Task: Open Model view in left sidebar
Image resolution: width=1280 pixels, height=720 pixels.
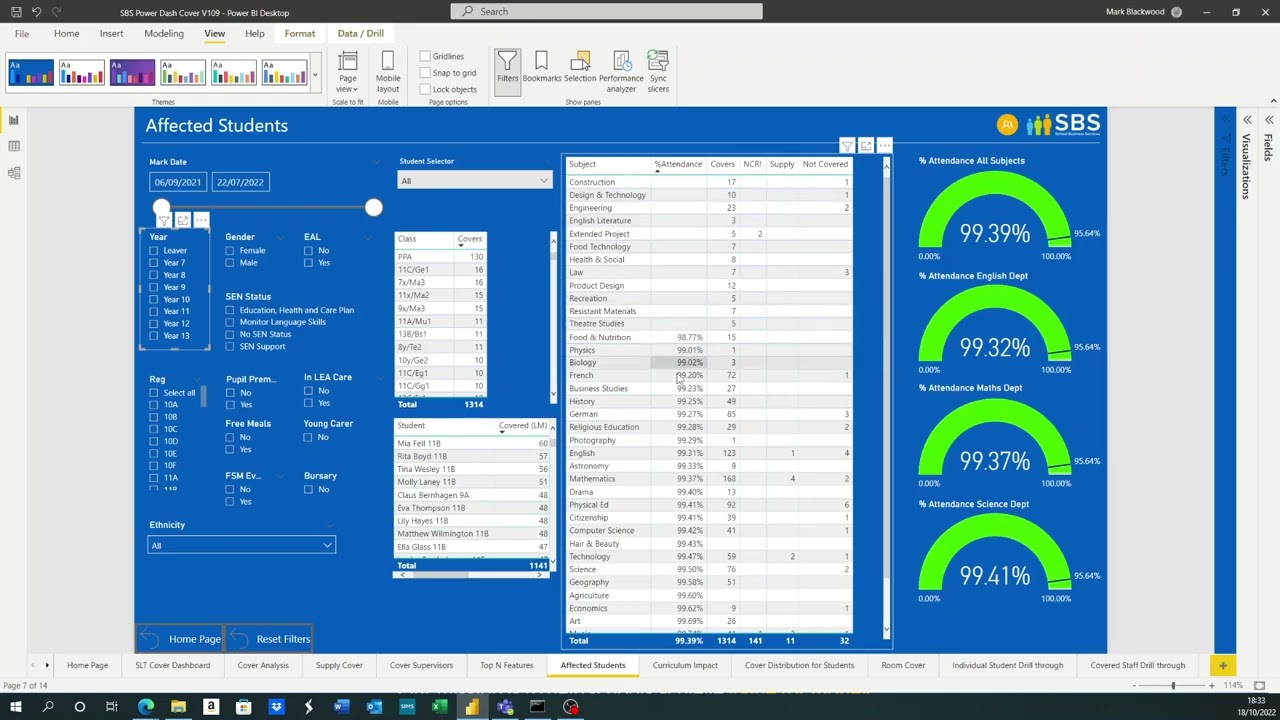Action: click(x=14, y=173)
